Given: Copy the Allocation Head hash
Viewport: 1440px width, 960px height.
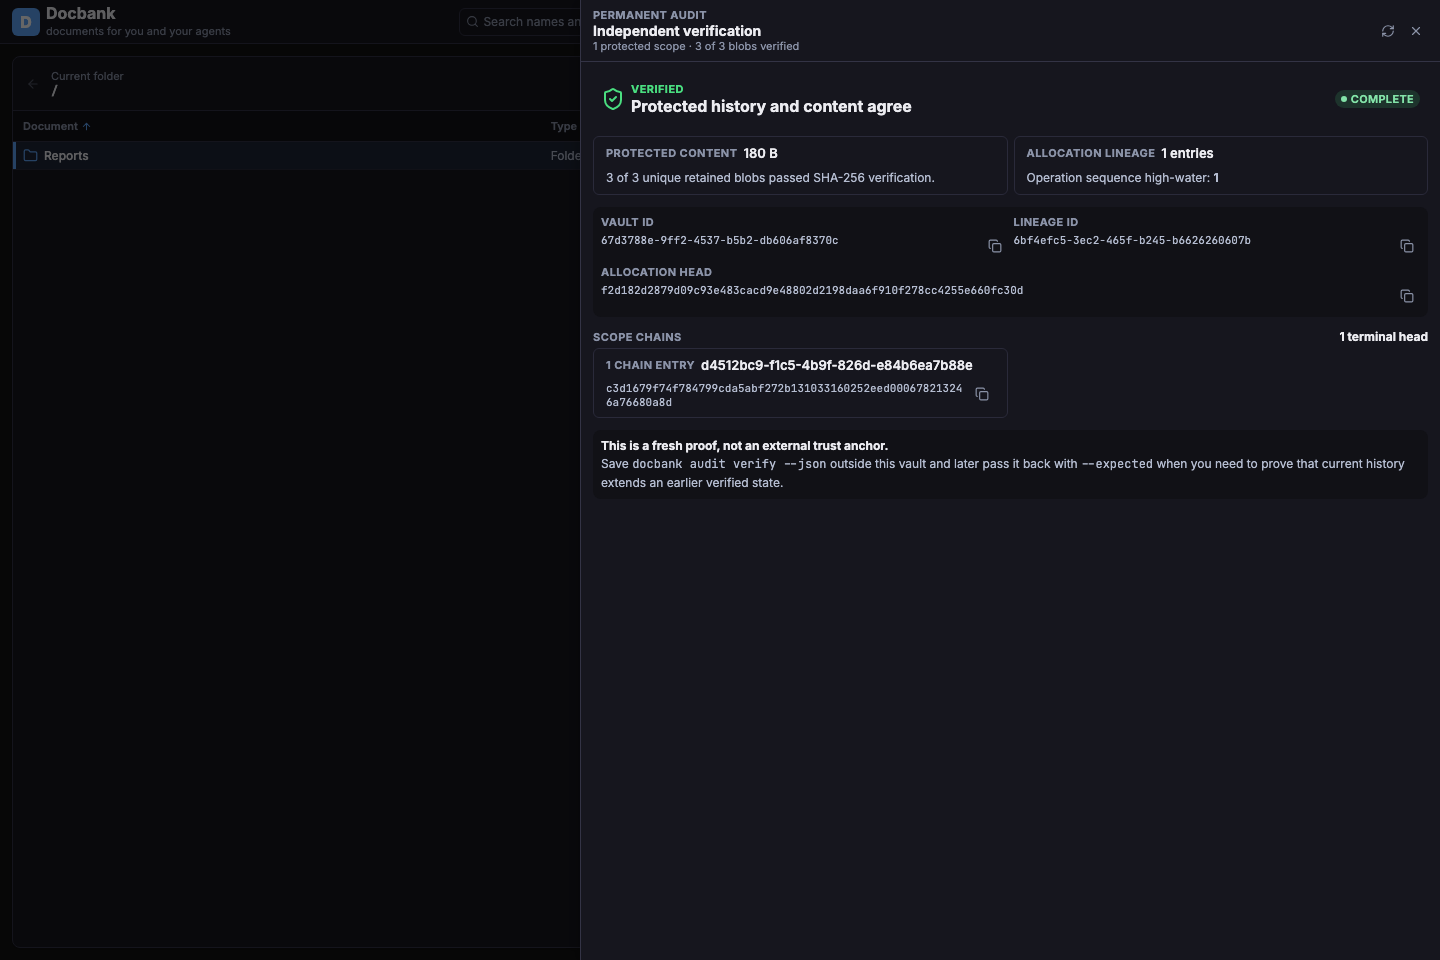Looking at the screenshot, I should (1407, 296).
